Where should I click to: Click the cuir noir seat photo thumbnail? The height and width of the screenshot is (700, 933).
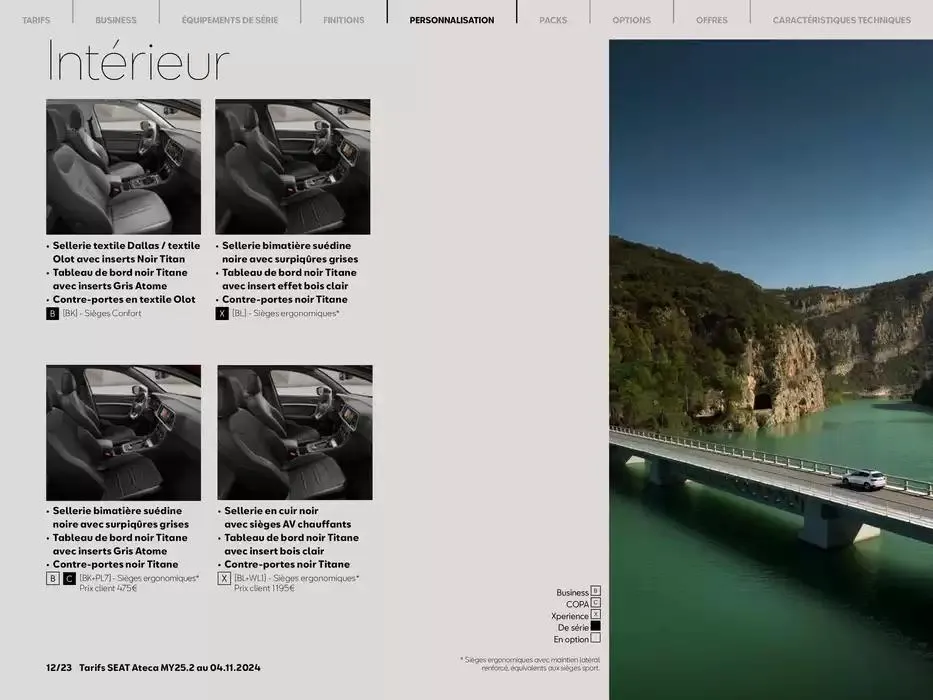coord(294,432)
